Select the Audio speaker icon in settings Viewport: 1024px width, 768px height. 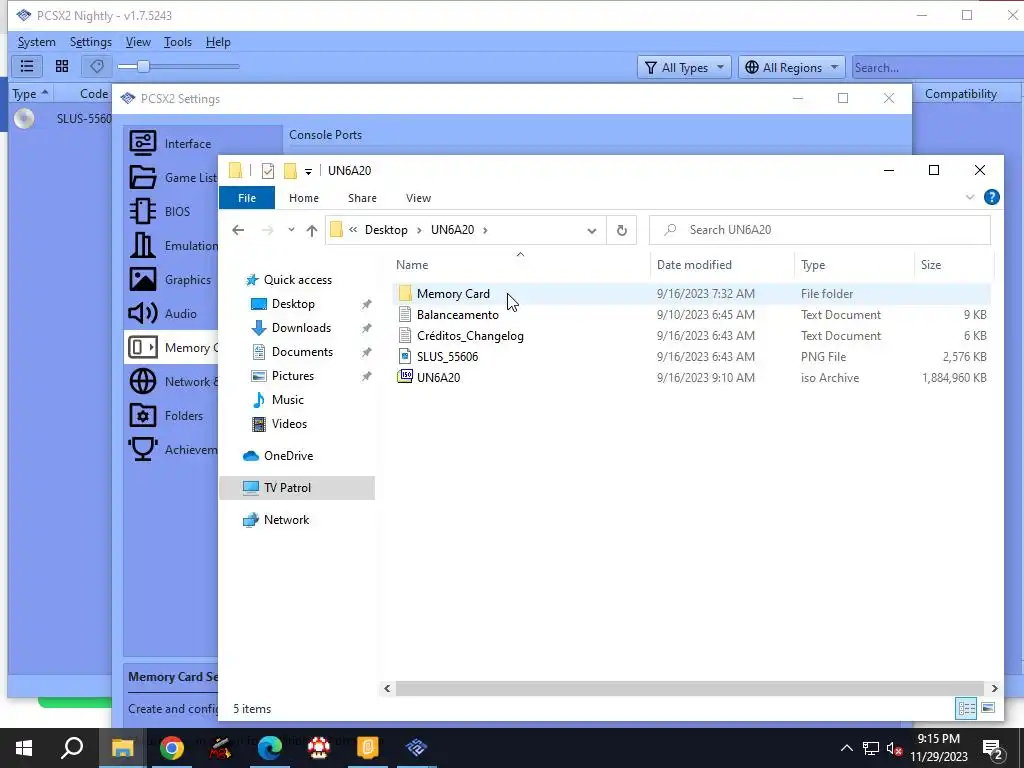pos(142,313)
